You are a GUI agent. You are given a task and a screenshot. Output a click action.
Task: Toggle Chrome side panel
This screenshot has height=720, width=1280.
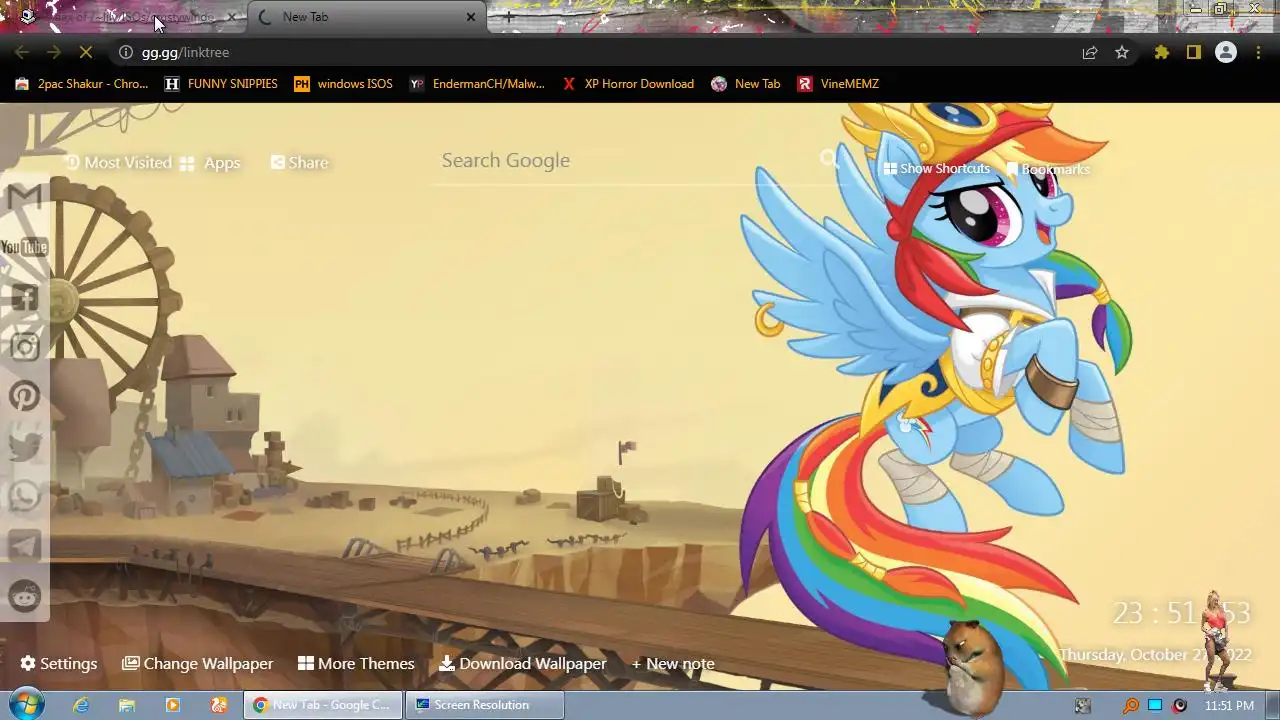tap(1194, 52)
